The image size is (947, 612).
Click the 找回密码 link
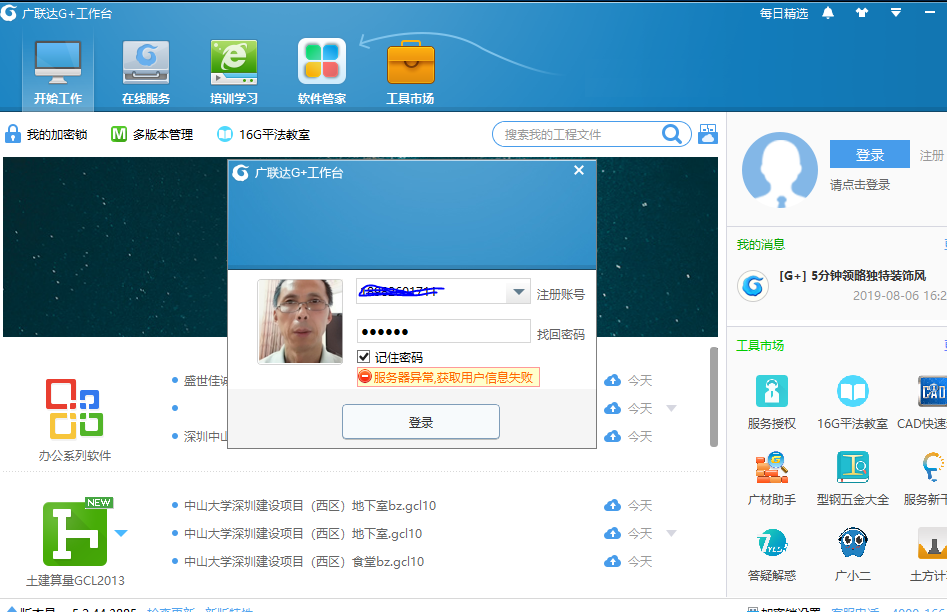tap(560, 335)
